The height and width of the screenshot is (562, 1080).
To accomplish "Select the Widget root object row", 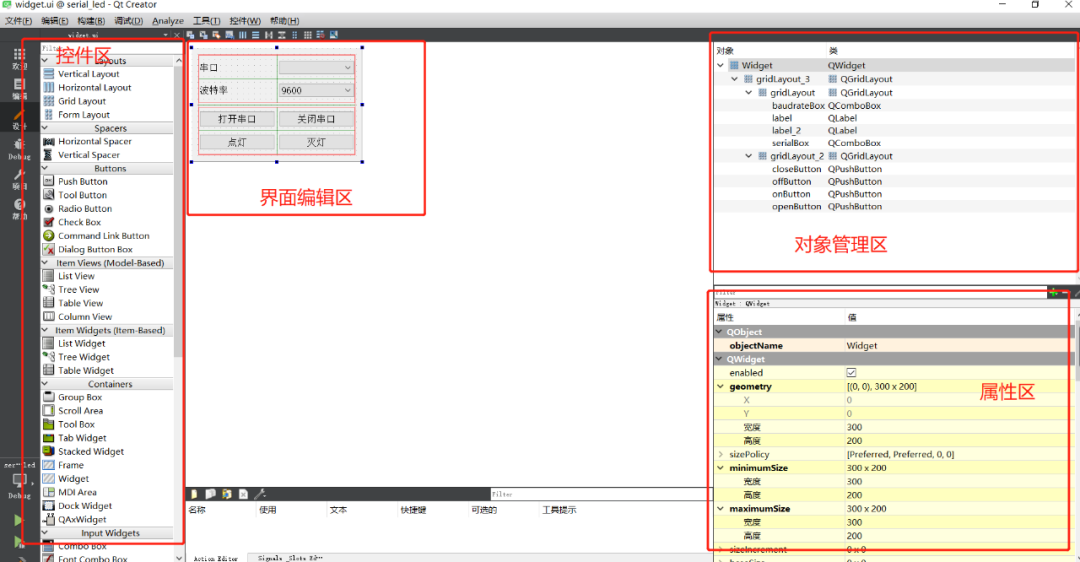I will click(894, 65).
